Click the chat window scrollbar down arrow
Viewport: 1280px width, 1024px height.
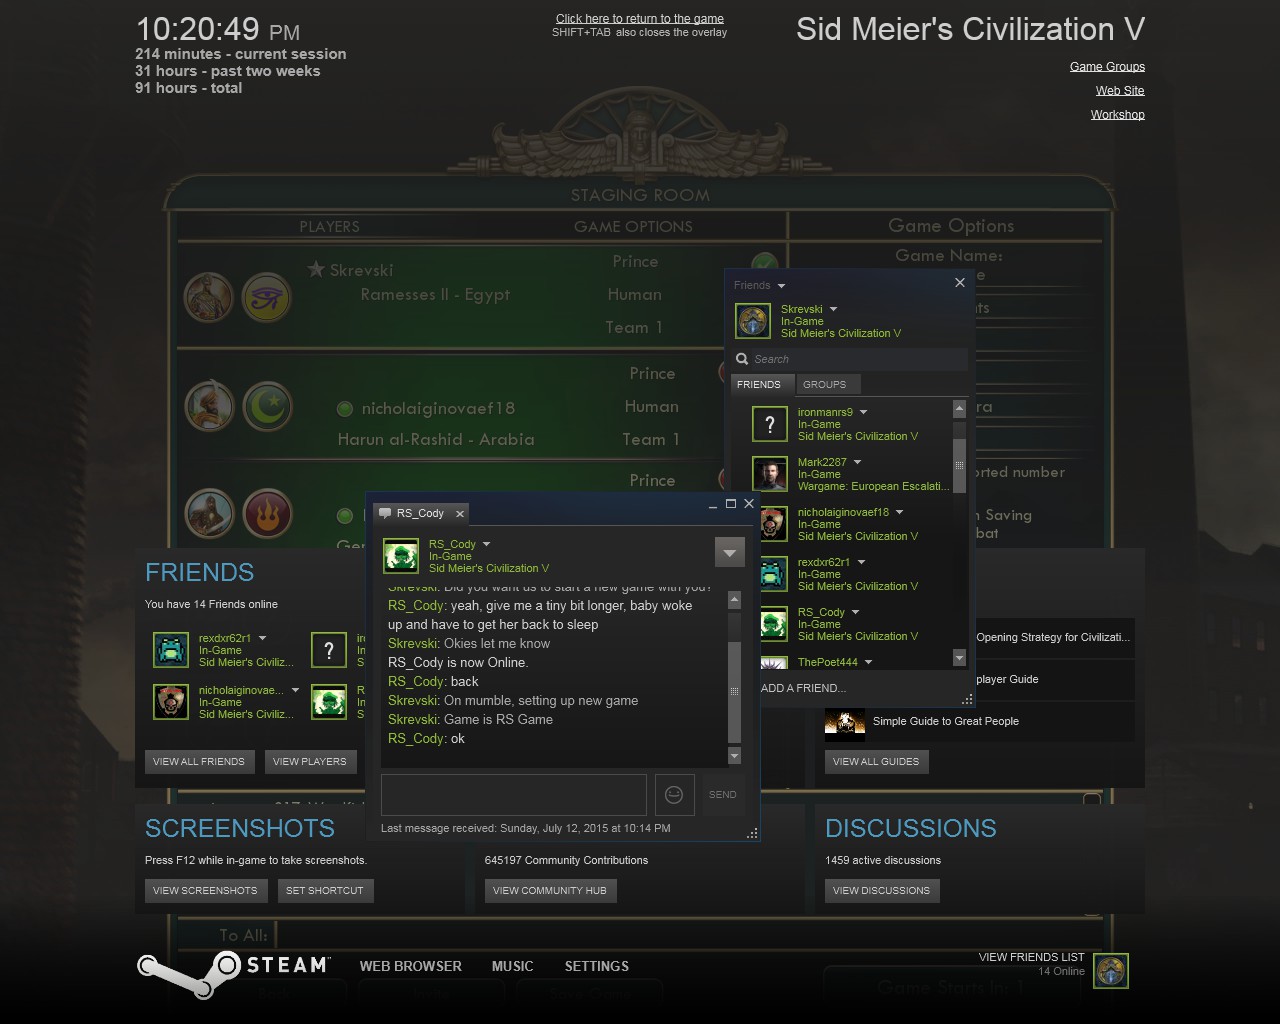coord(734,756)
